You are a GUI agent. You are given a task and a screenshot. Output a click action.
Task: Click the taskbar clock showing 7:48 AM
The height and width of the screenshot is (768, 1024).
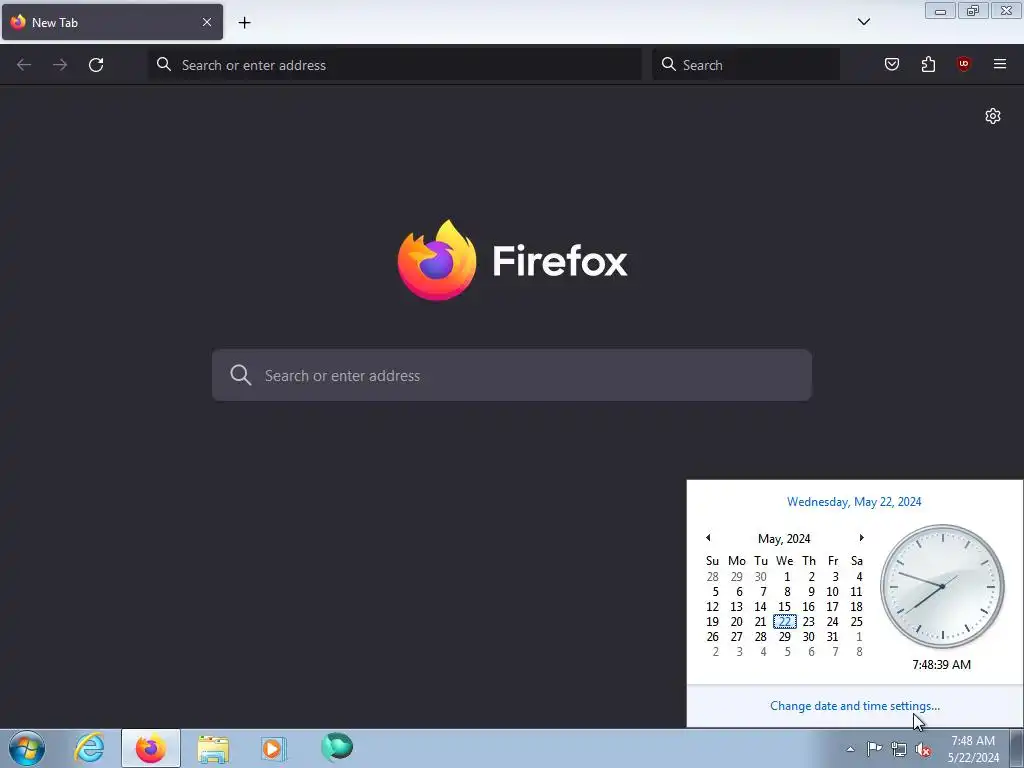[x=973, y=748]
